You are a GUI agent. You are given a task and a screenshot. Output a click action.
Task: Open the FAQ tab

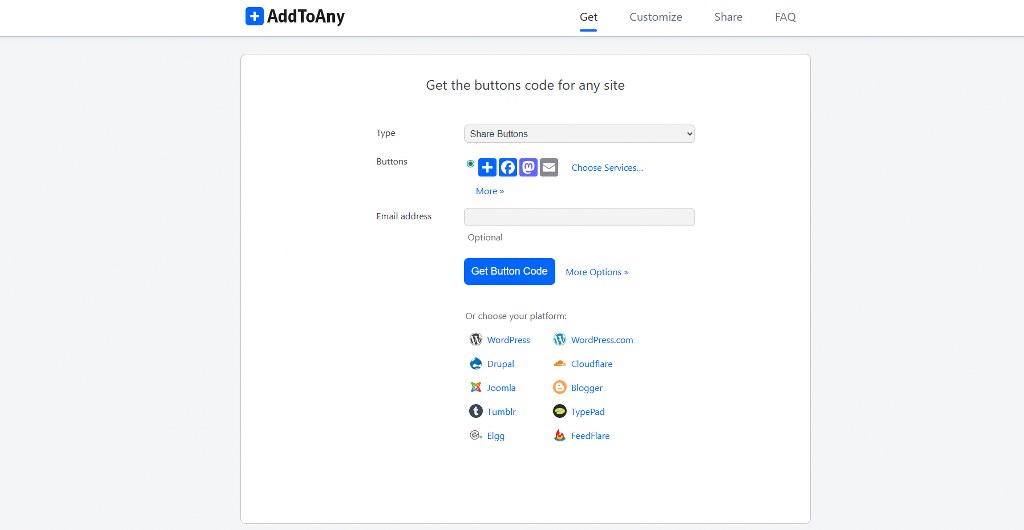tap(785, 17)
